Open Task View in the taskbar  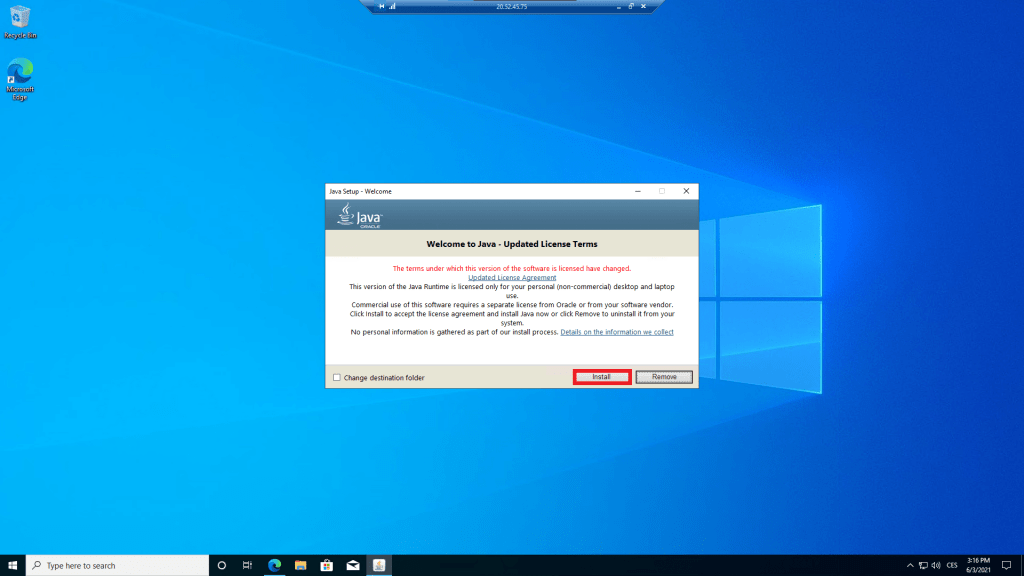click(247, 565)
